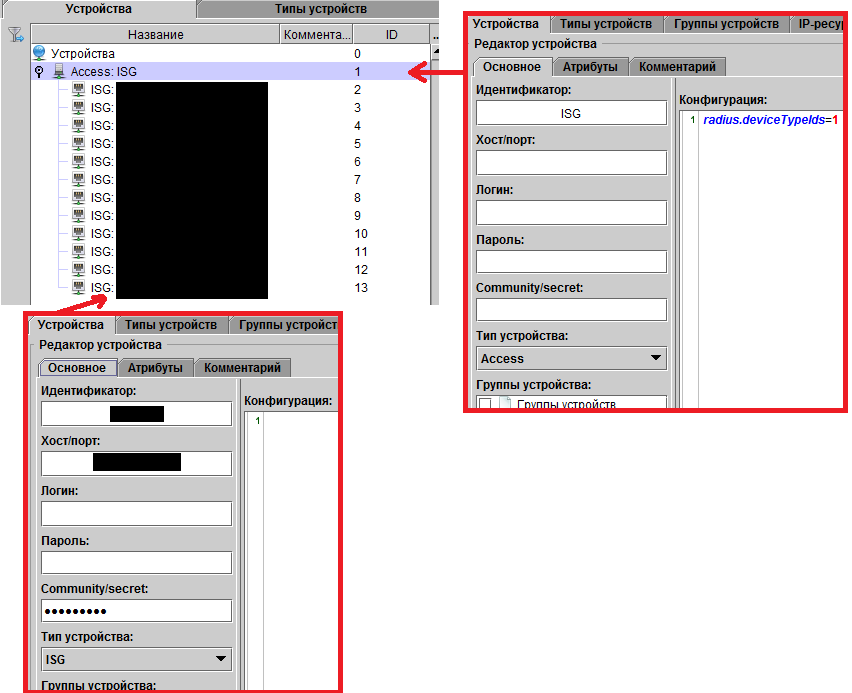Image resolution: width=852 pixels, height=693 pixels.
Task: Click the radius.deviceTypeIds=1 configuration line
Action: click(770, 120)
